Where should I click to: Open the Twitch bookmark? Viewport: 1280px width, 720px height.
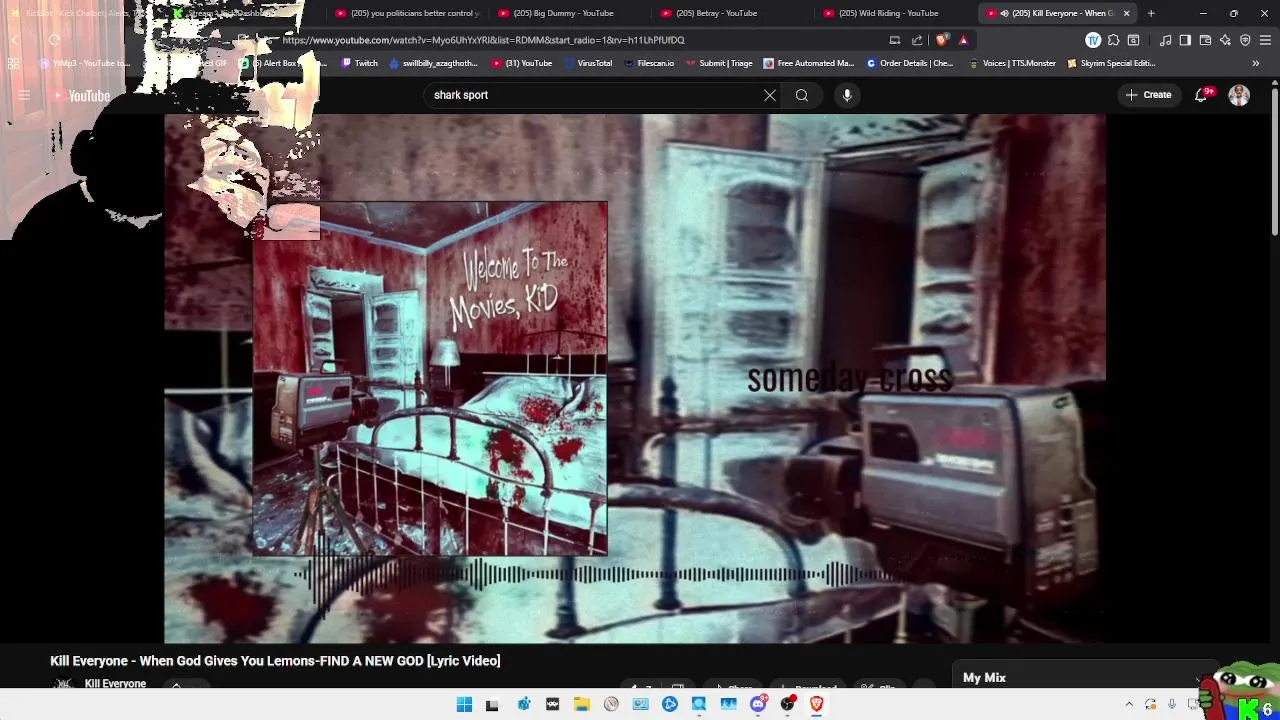[360, 63]
